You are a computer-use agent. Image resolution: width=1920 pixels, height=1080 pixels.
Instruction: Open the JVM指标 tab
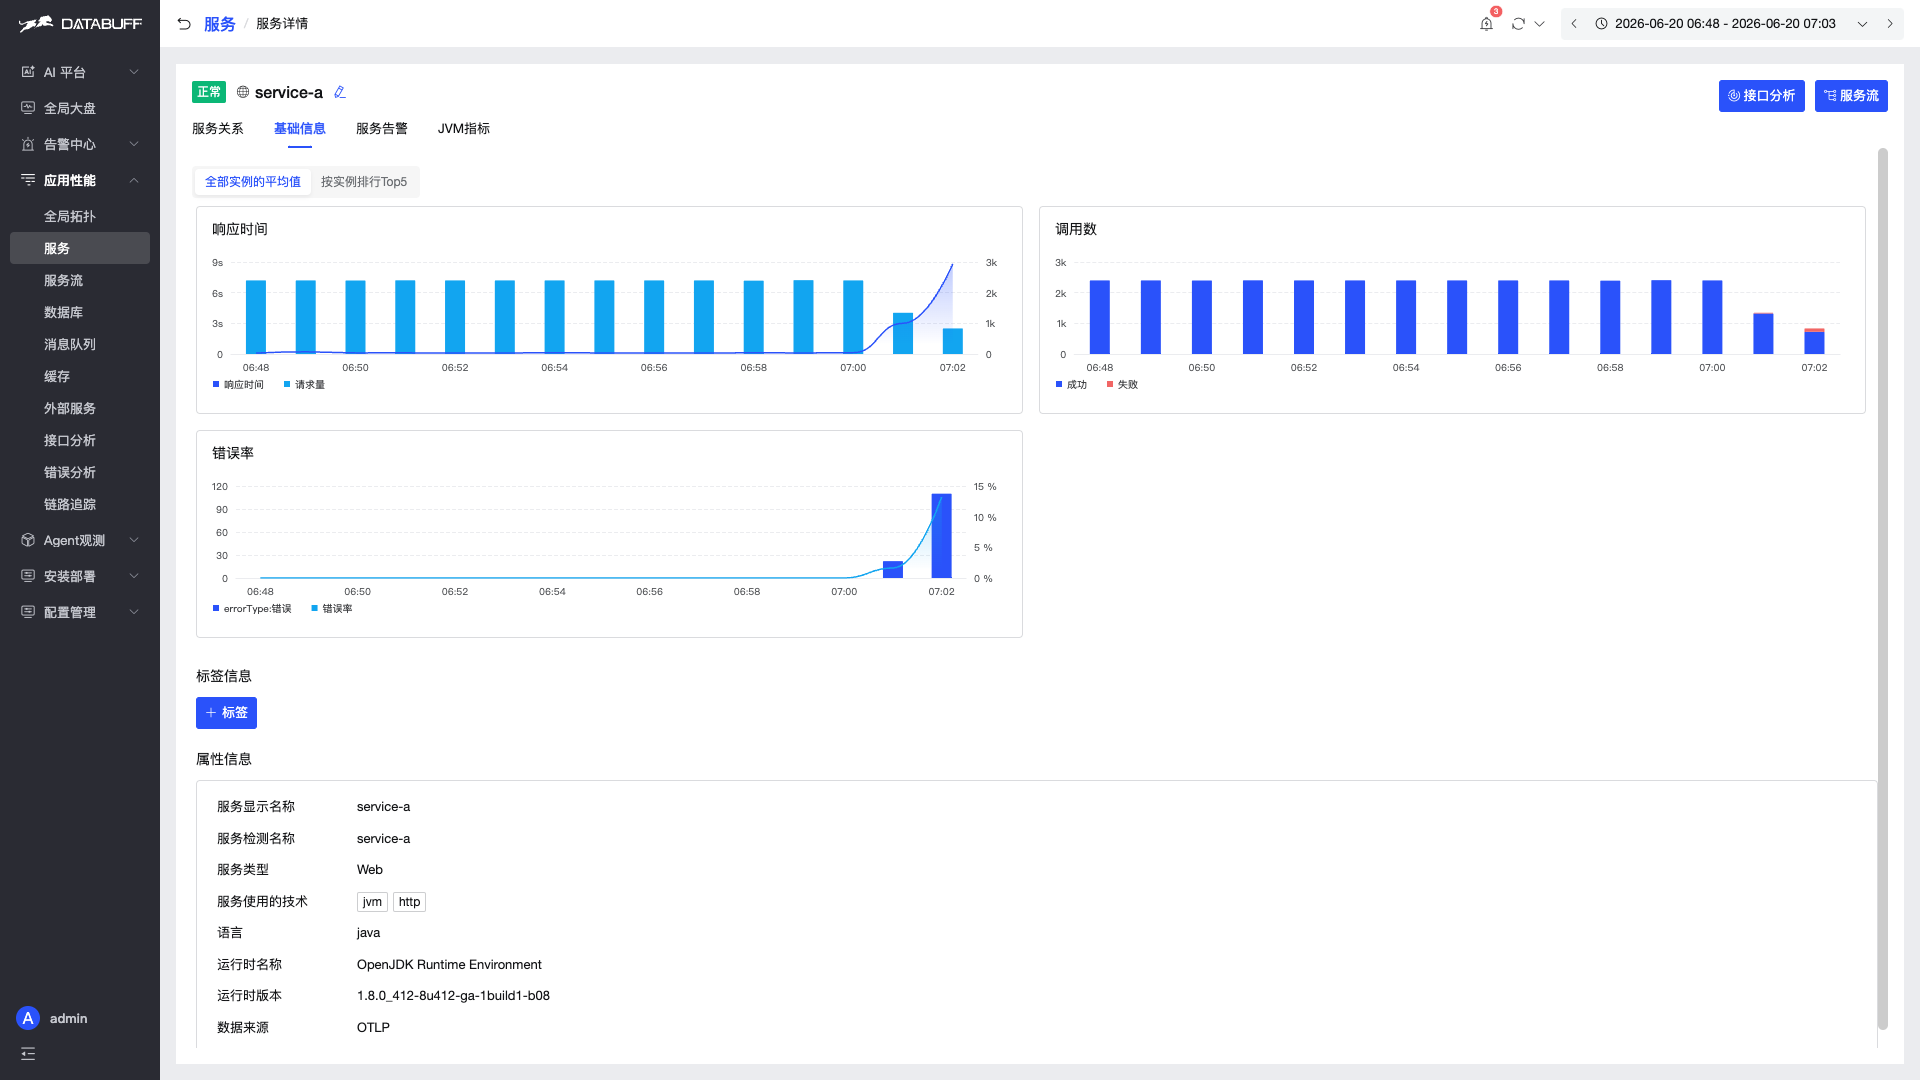464,129
